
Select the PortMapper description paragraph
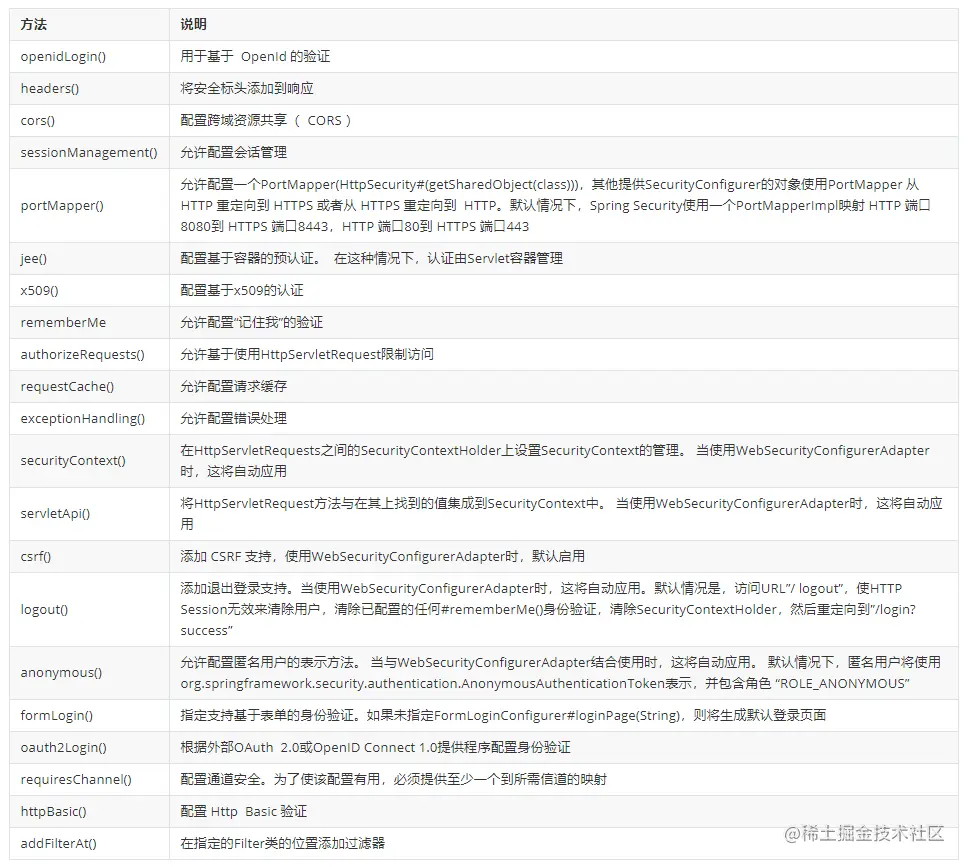(555, 206)
